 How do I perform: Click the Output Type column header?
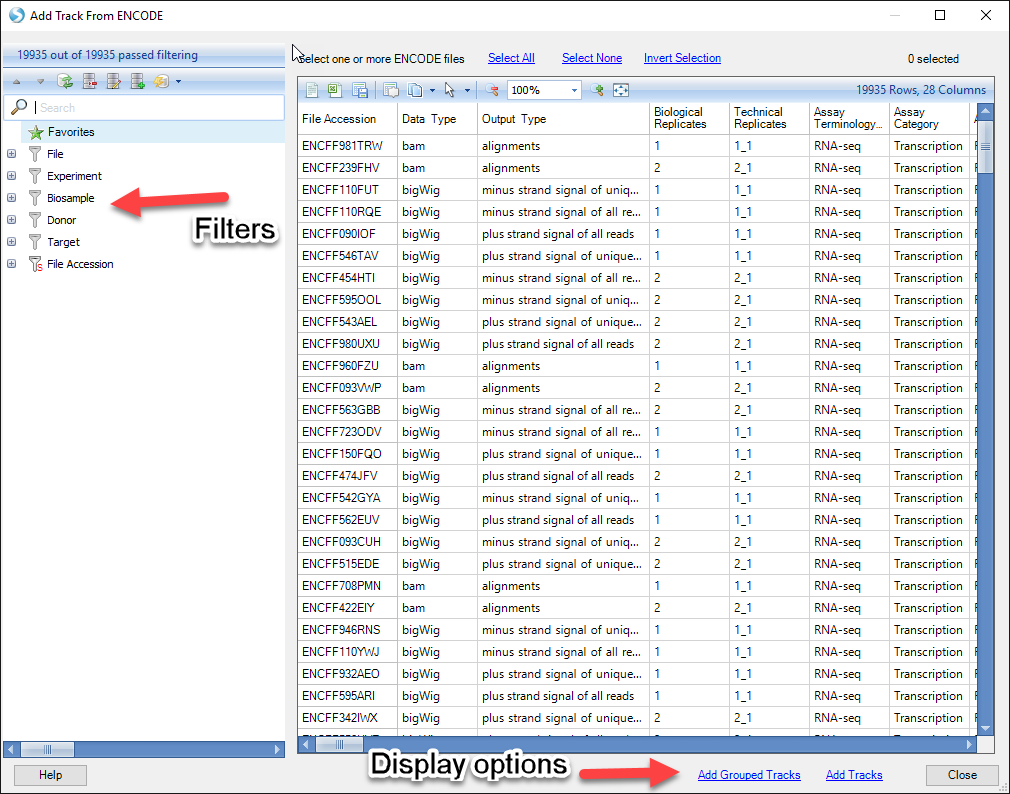pos(563,118)
